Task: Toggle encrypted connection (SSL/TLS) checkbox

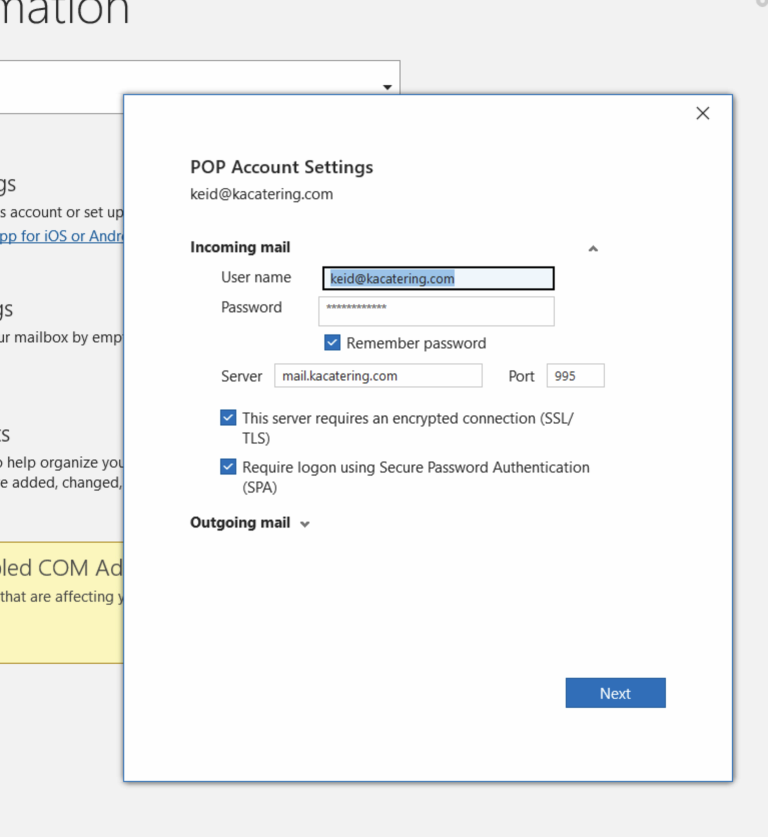Action: point(228,418)
